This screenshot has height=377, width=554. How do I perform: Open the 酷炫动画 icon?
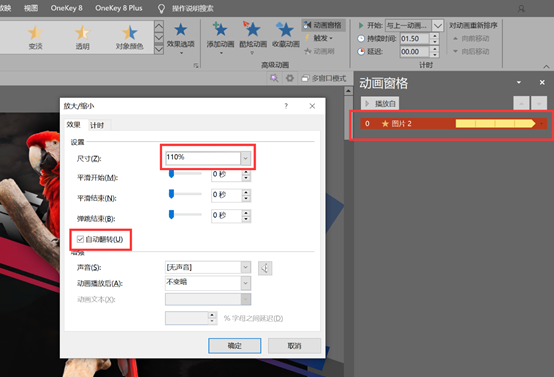[253, 38]
